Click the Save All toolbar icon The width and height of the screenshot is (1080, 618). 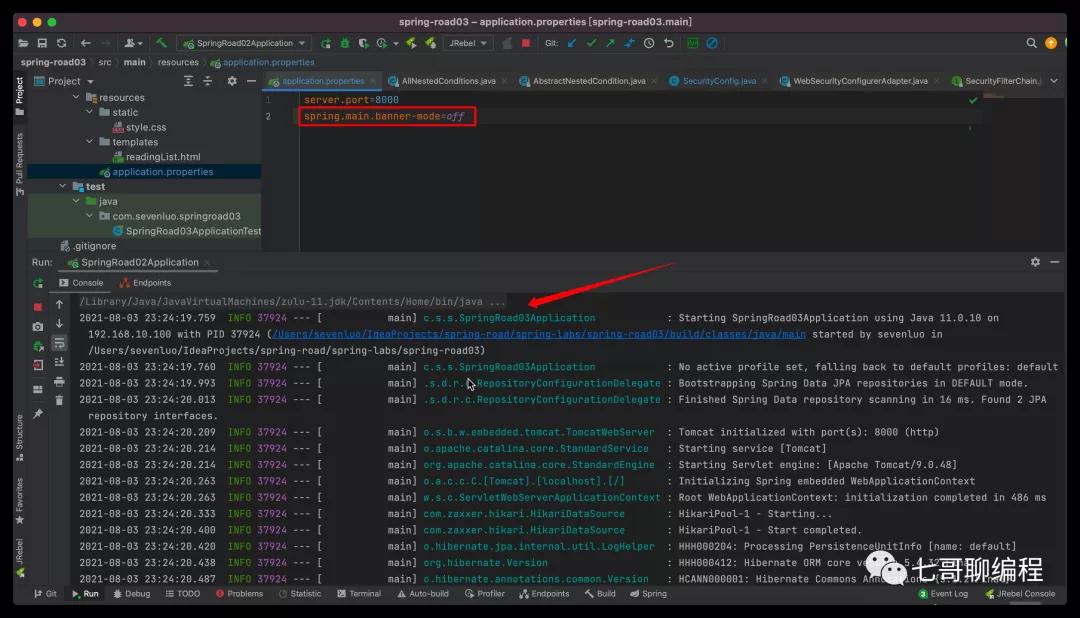click(42, 43)
